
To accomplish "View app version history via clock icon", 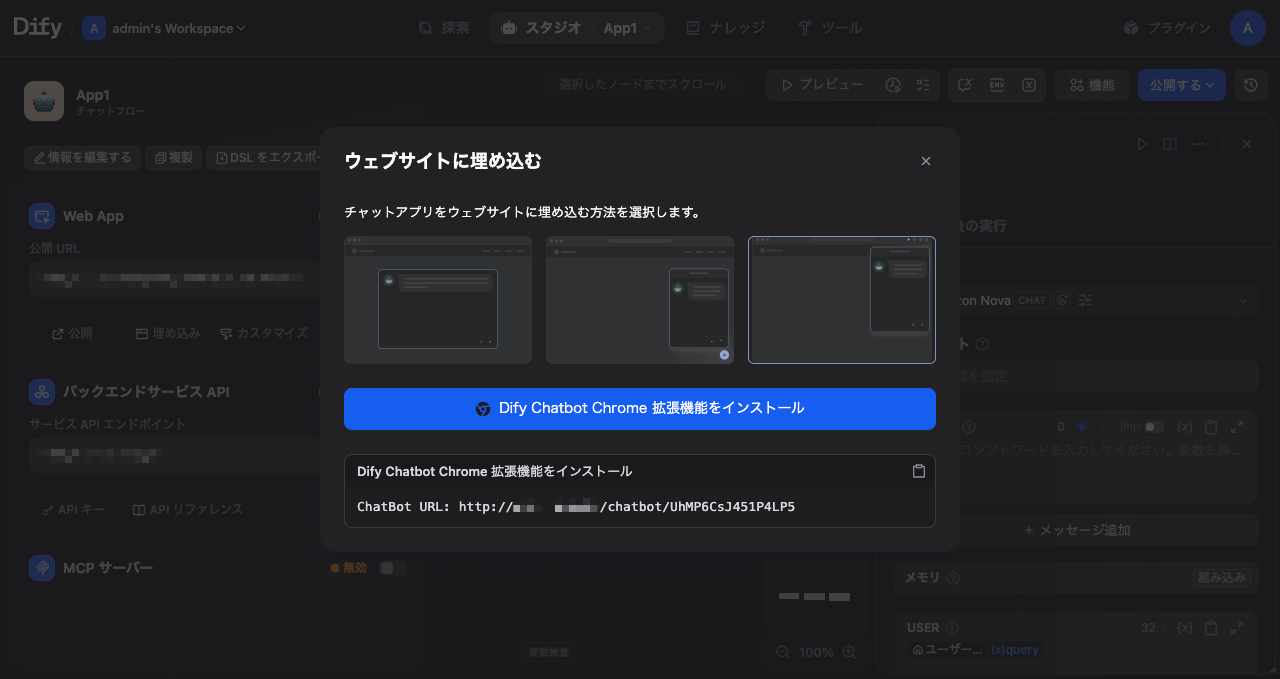I will pyautogui.click(x=1250, y=84).
